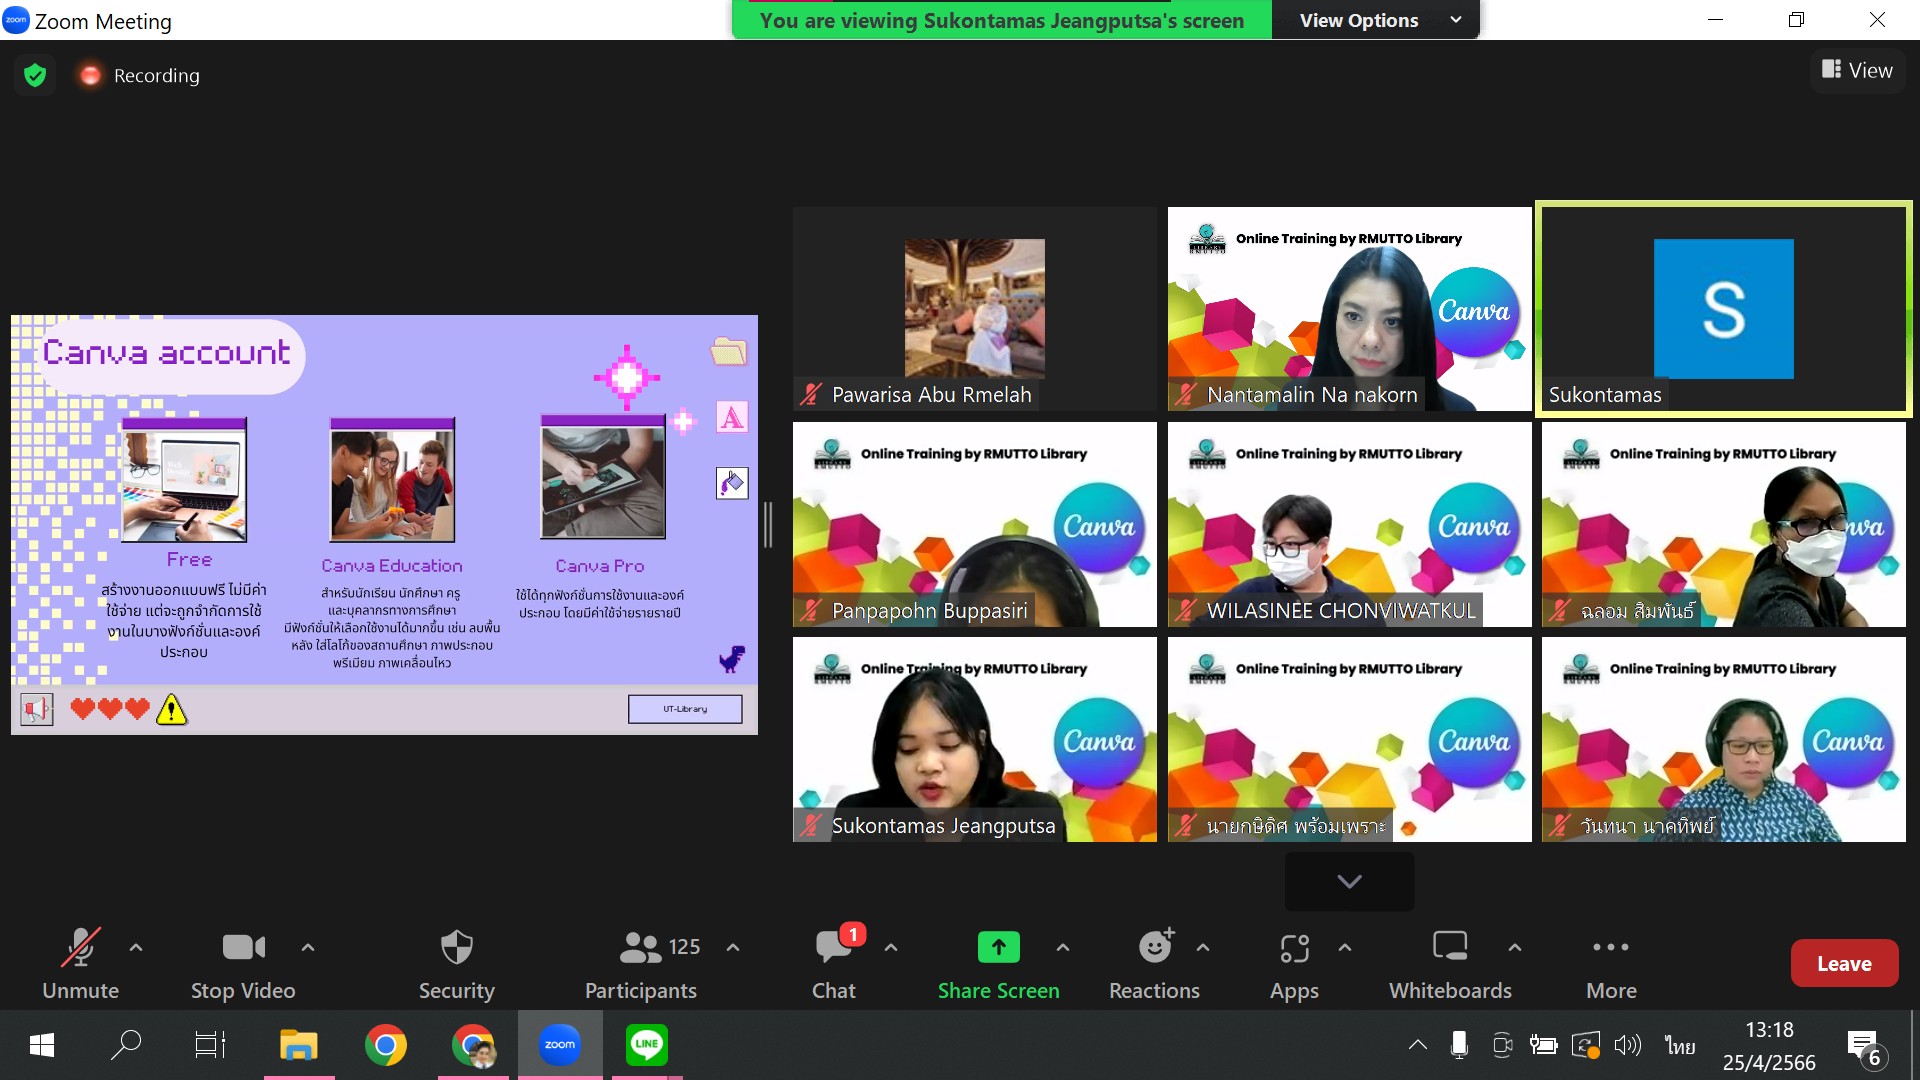This screenshot has height=1080, width=1920.
Task: Open audio options arrow beside Unmute
Action: tap(136, 947)
